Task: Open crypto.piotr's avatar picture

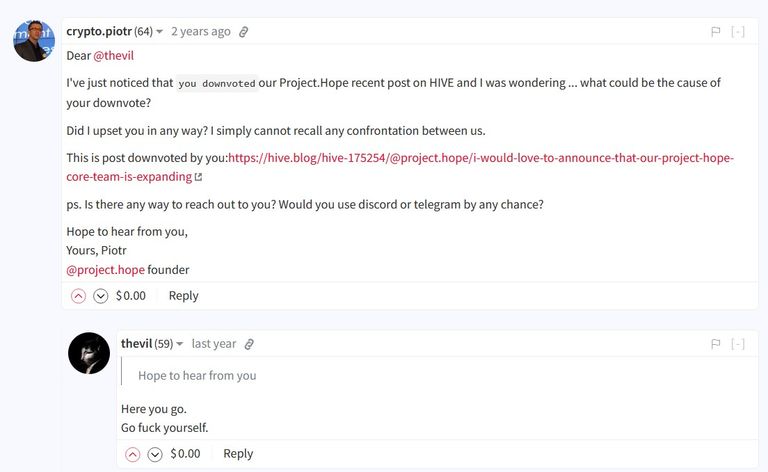Action: [34, 41]
